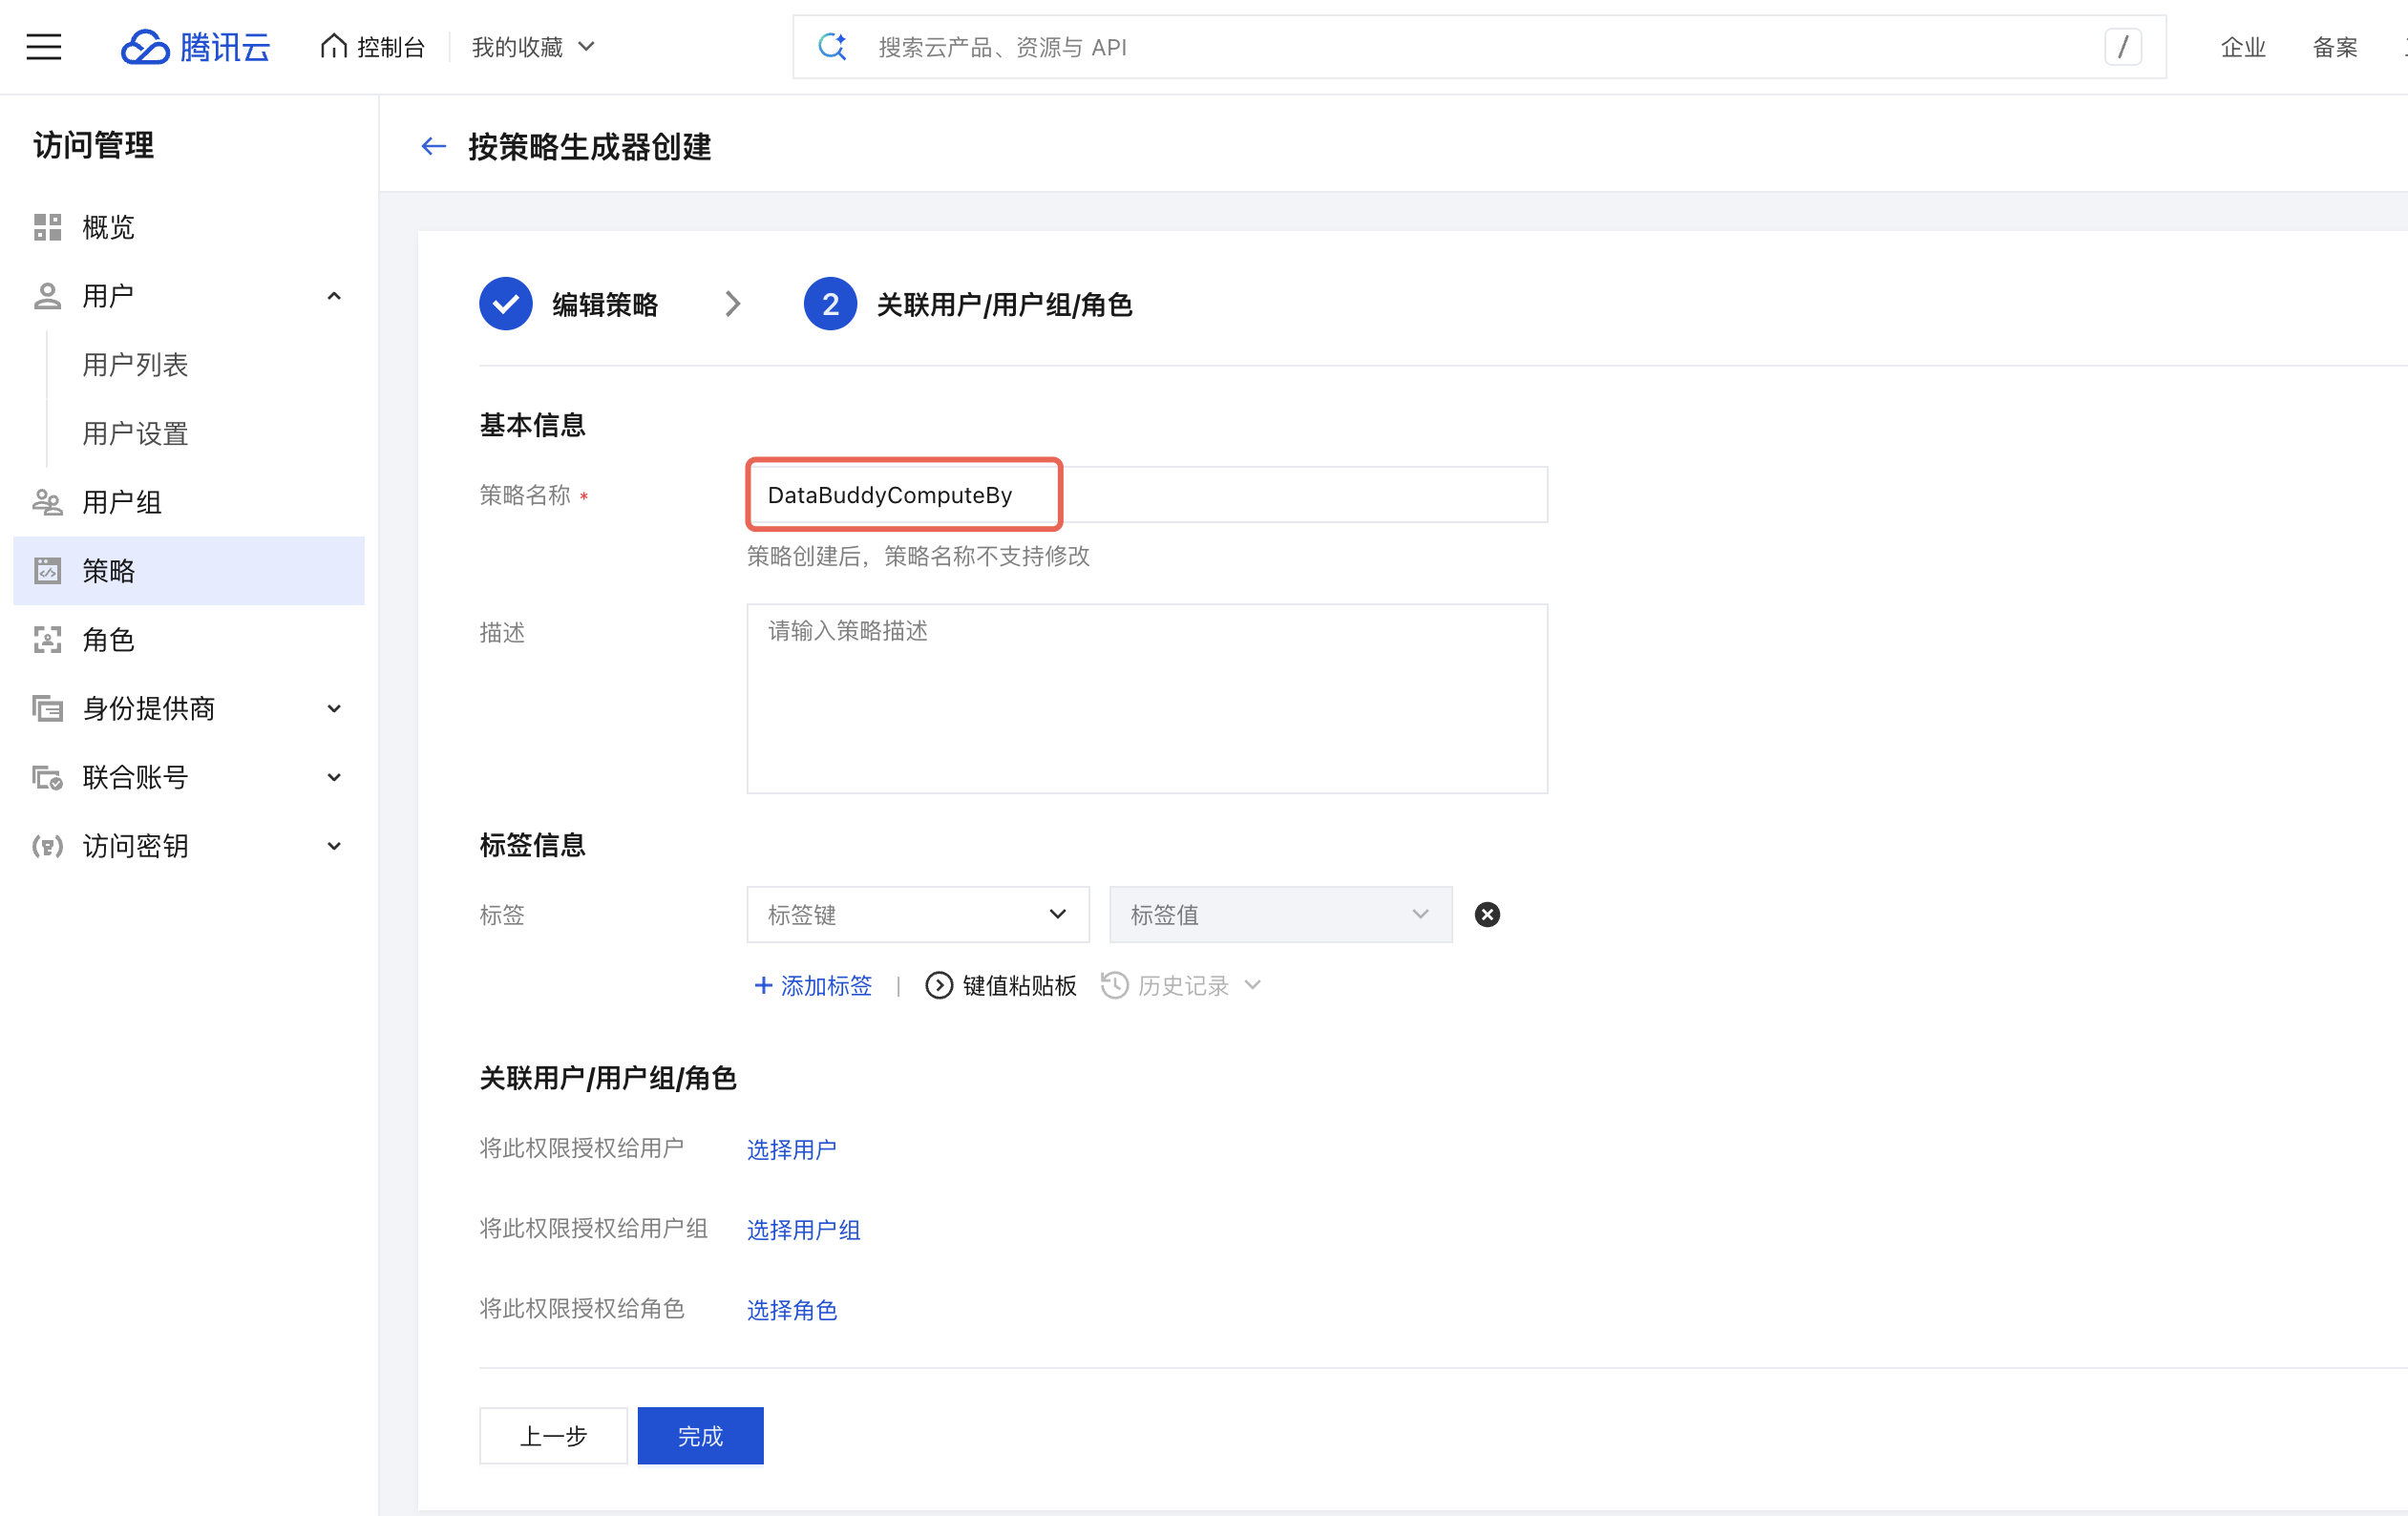Open the 备案 top menu

tap(2335, 47)
